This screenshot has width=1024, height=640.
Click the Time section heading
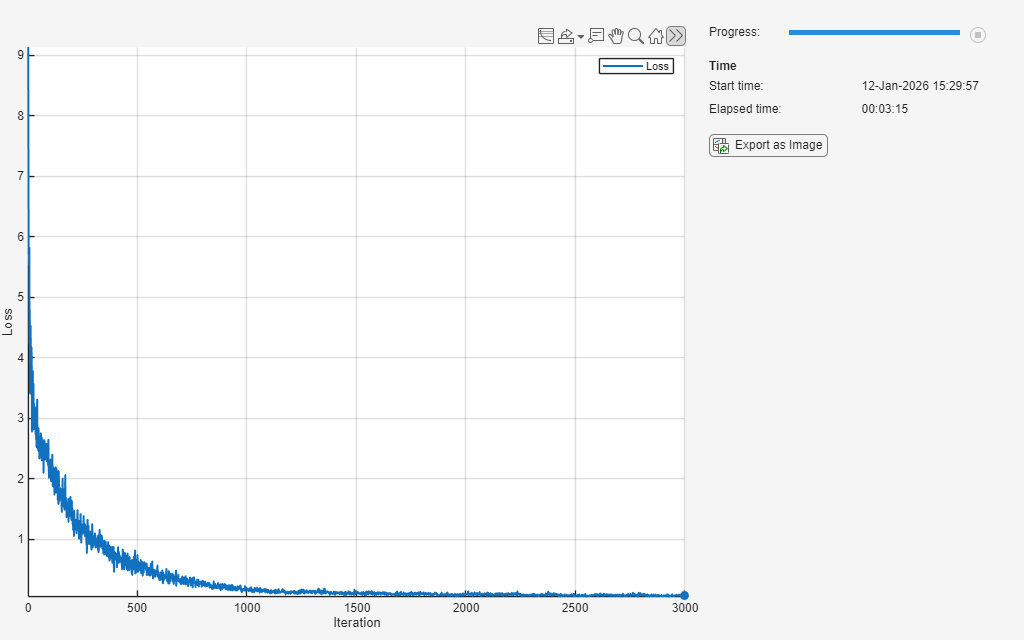pyautogui.click(x=722, y=66)
